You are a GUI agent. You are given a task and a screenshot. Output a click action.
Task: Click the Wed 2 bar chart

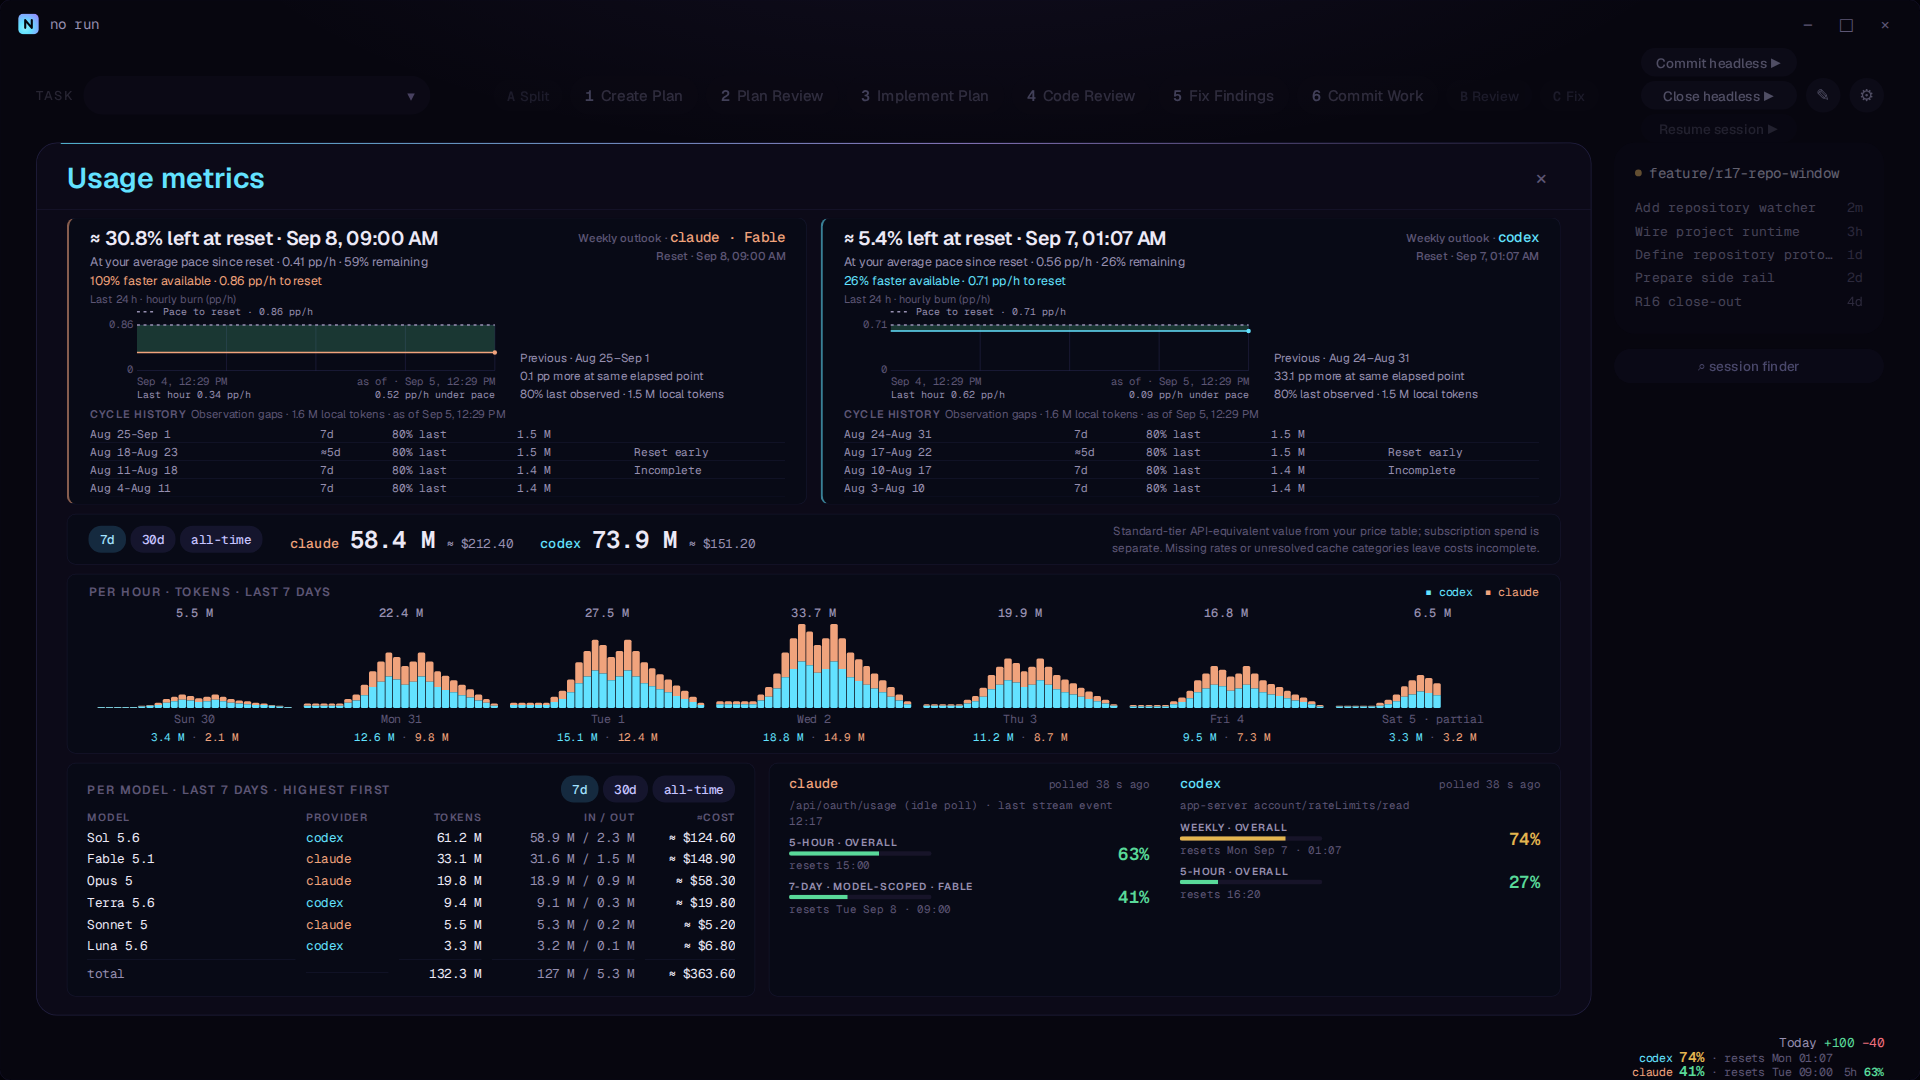click(814, 666)
